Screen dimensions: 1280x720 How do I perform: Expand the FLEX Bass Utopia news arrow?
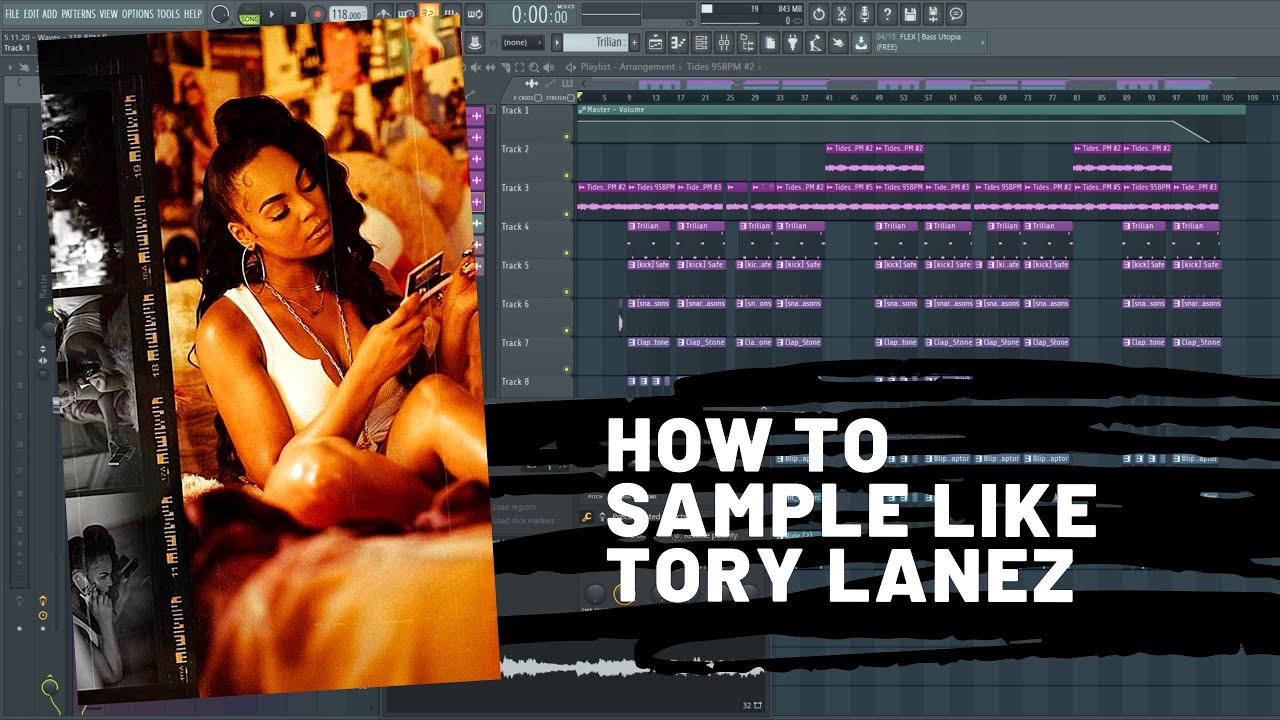982,42
